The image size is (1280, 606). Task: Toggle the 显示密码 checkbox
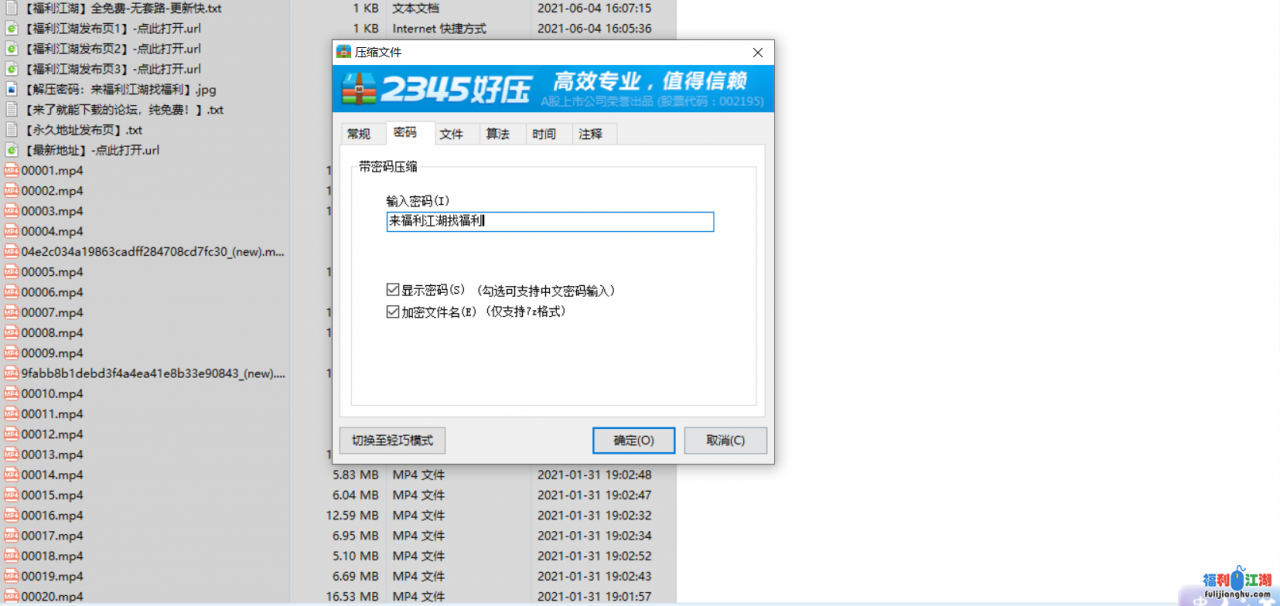(x=393, y=290)
